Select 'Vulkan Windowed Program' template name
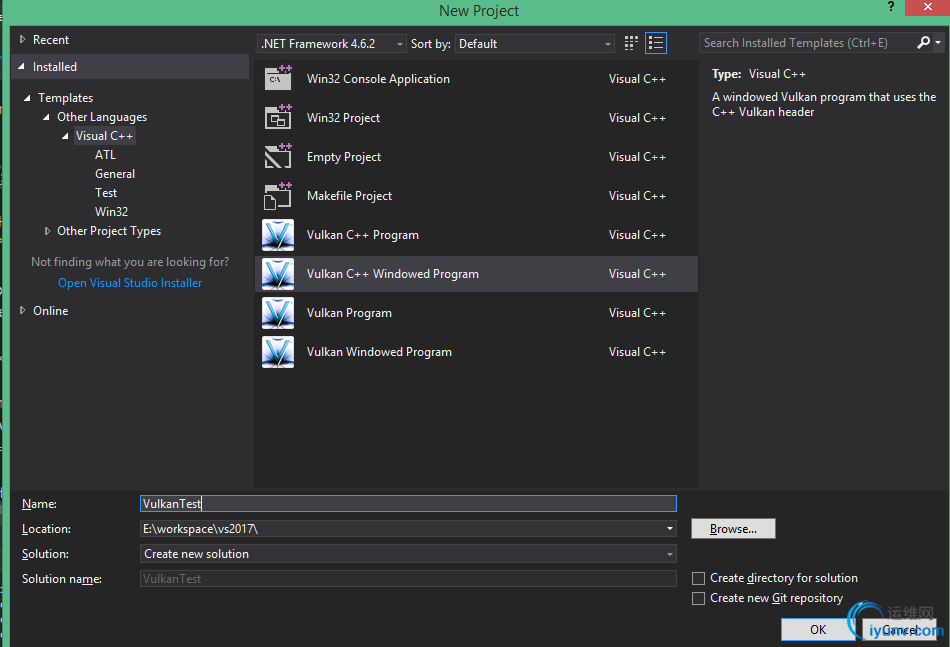The width and height of the screenshot is (950, 647). (379, 352)
